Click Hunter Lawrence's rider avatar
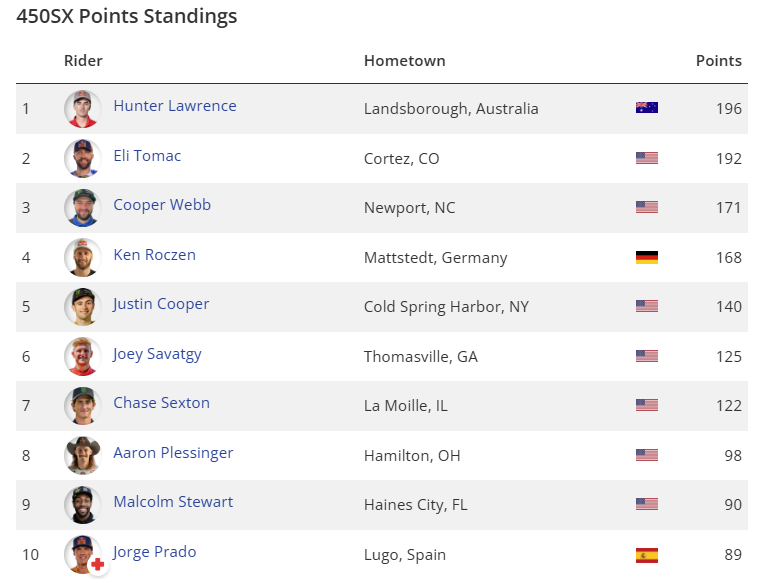 [82, 109]
